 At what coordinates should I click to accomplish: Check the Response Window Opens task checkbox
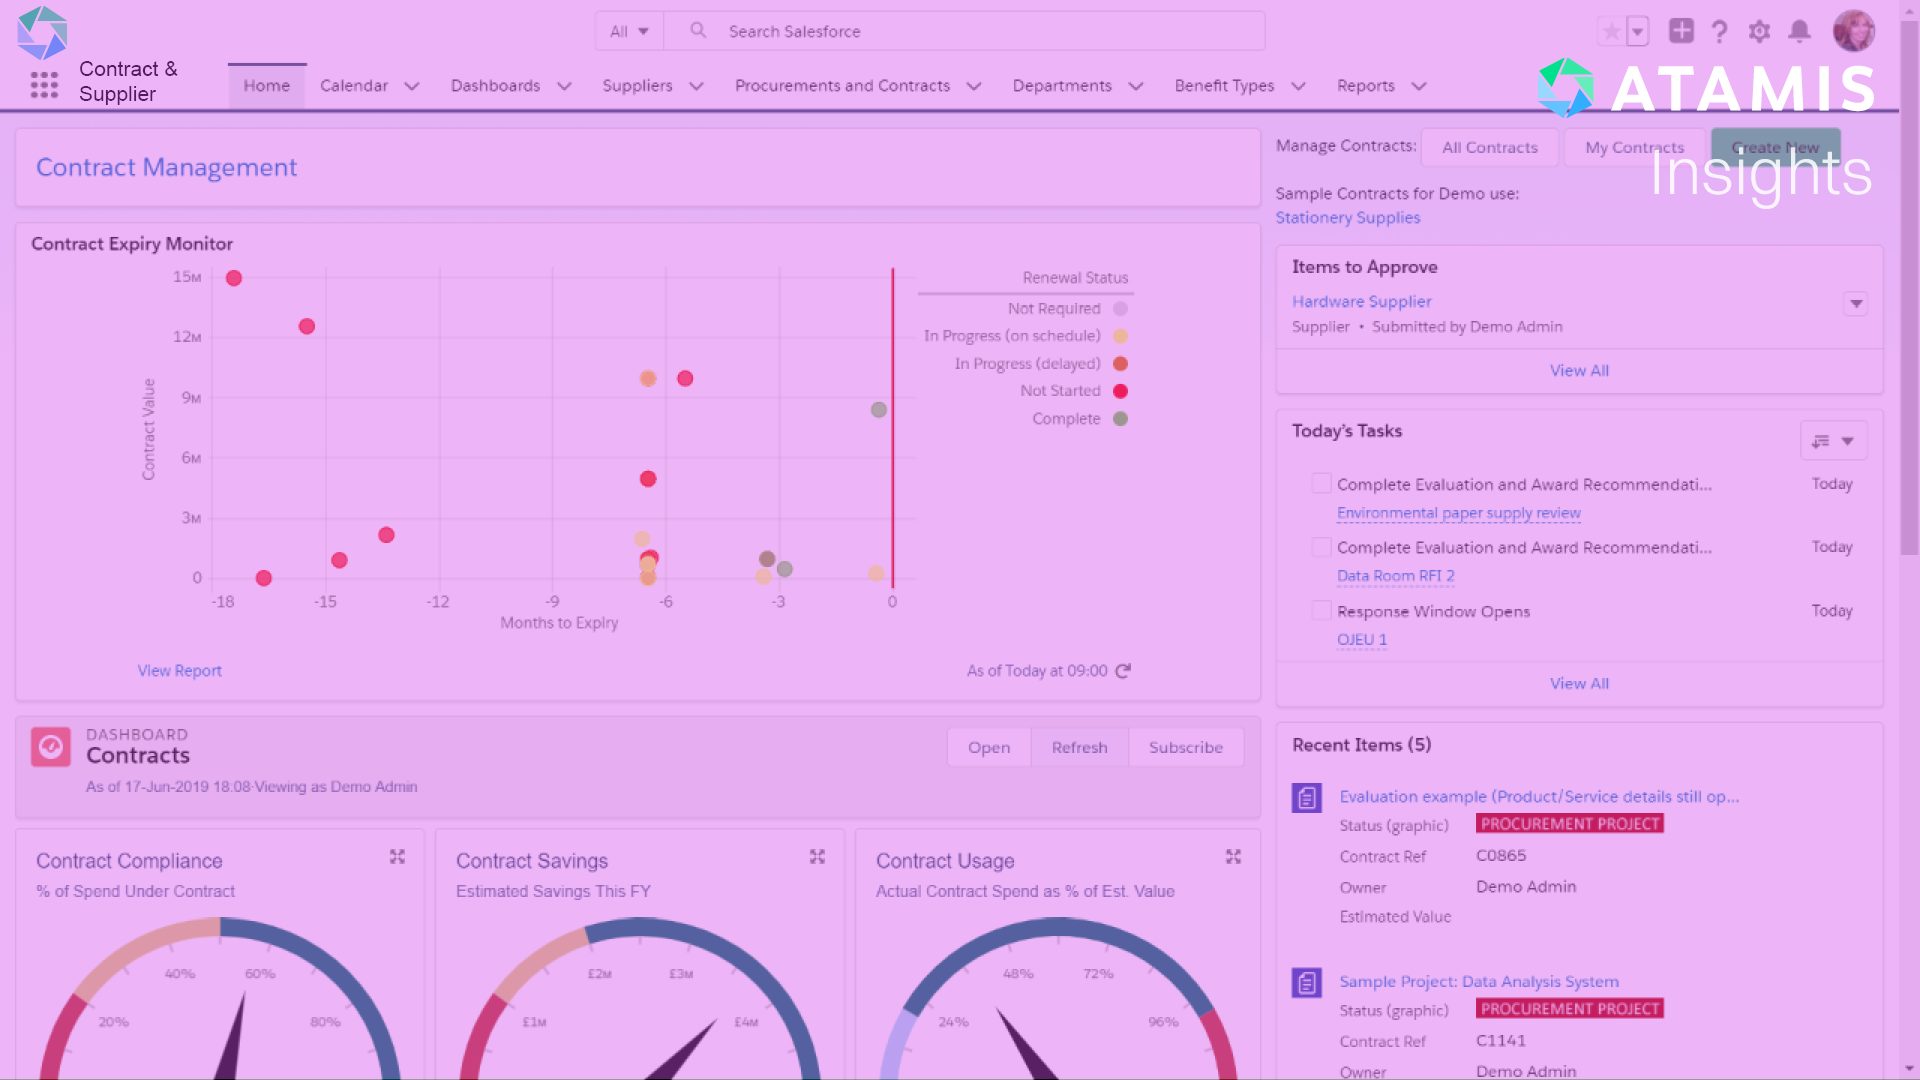[x=1321, y=611]
